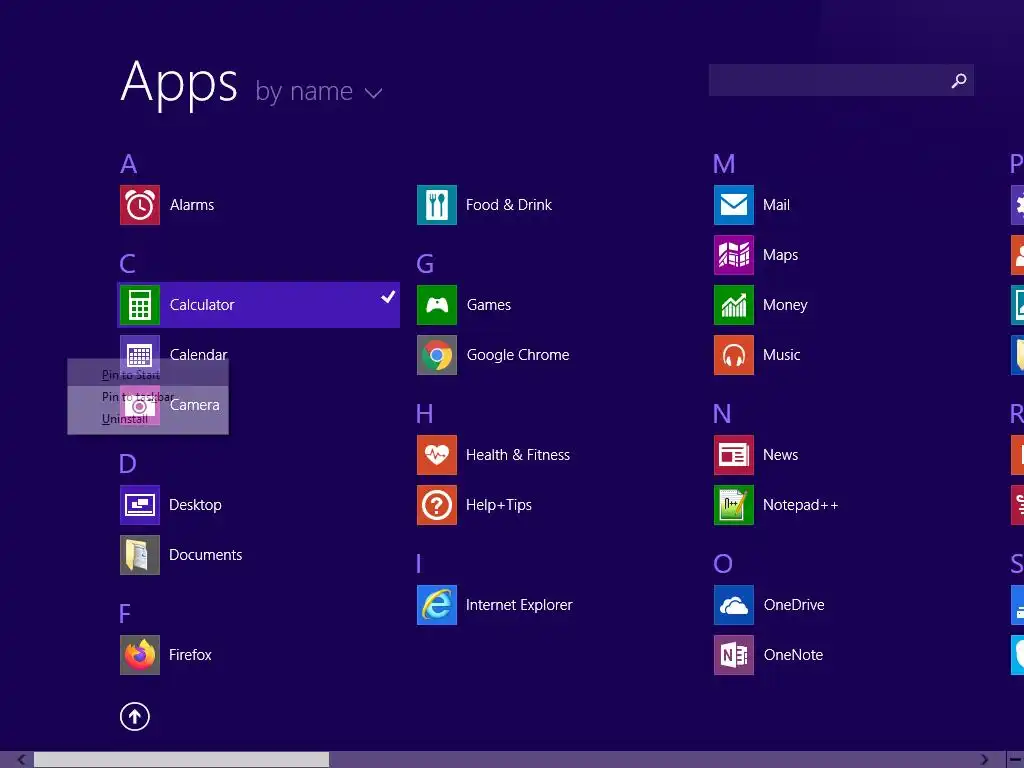This screenshot has height=768, width=1024.
Task: Open the Health & Fitness heart icon
Action: coord(437,455)
